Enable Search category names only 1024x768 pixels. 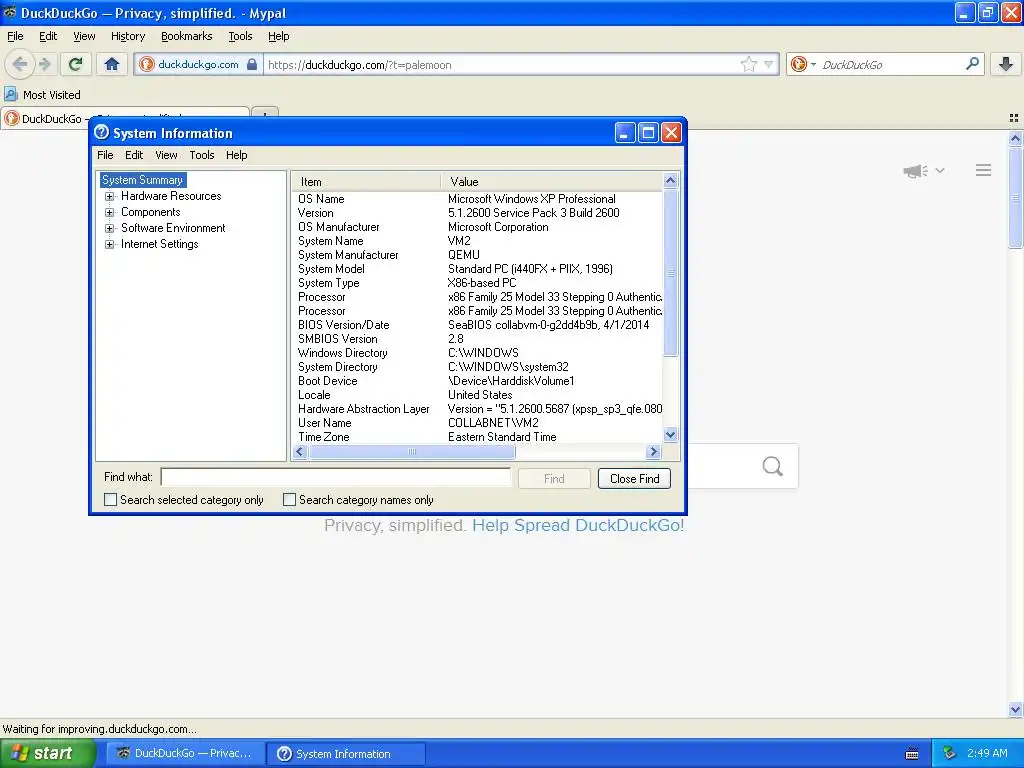[289, 500]
